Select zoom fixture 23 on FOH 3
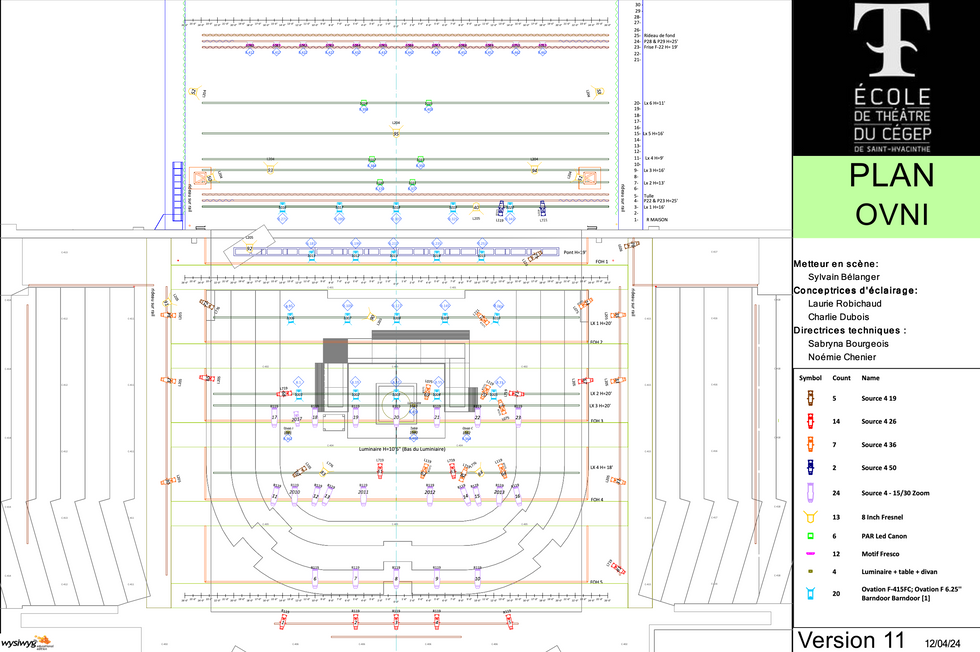Image resolution: width=980 pixels, height=652 pixels. pos(518,417)
